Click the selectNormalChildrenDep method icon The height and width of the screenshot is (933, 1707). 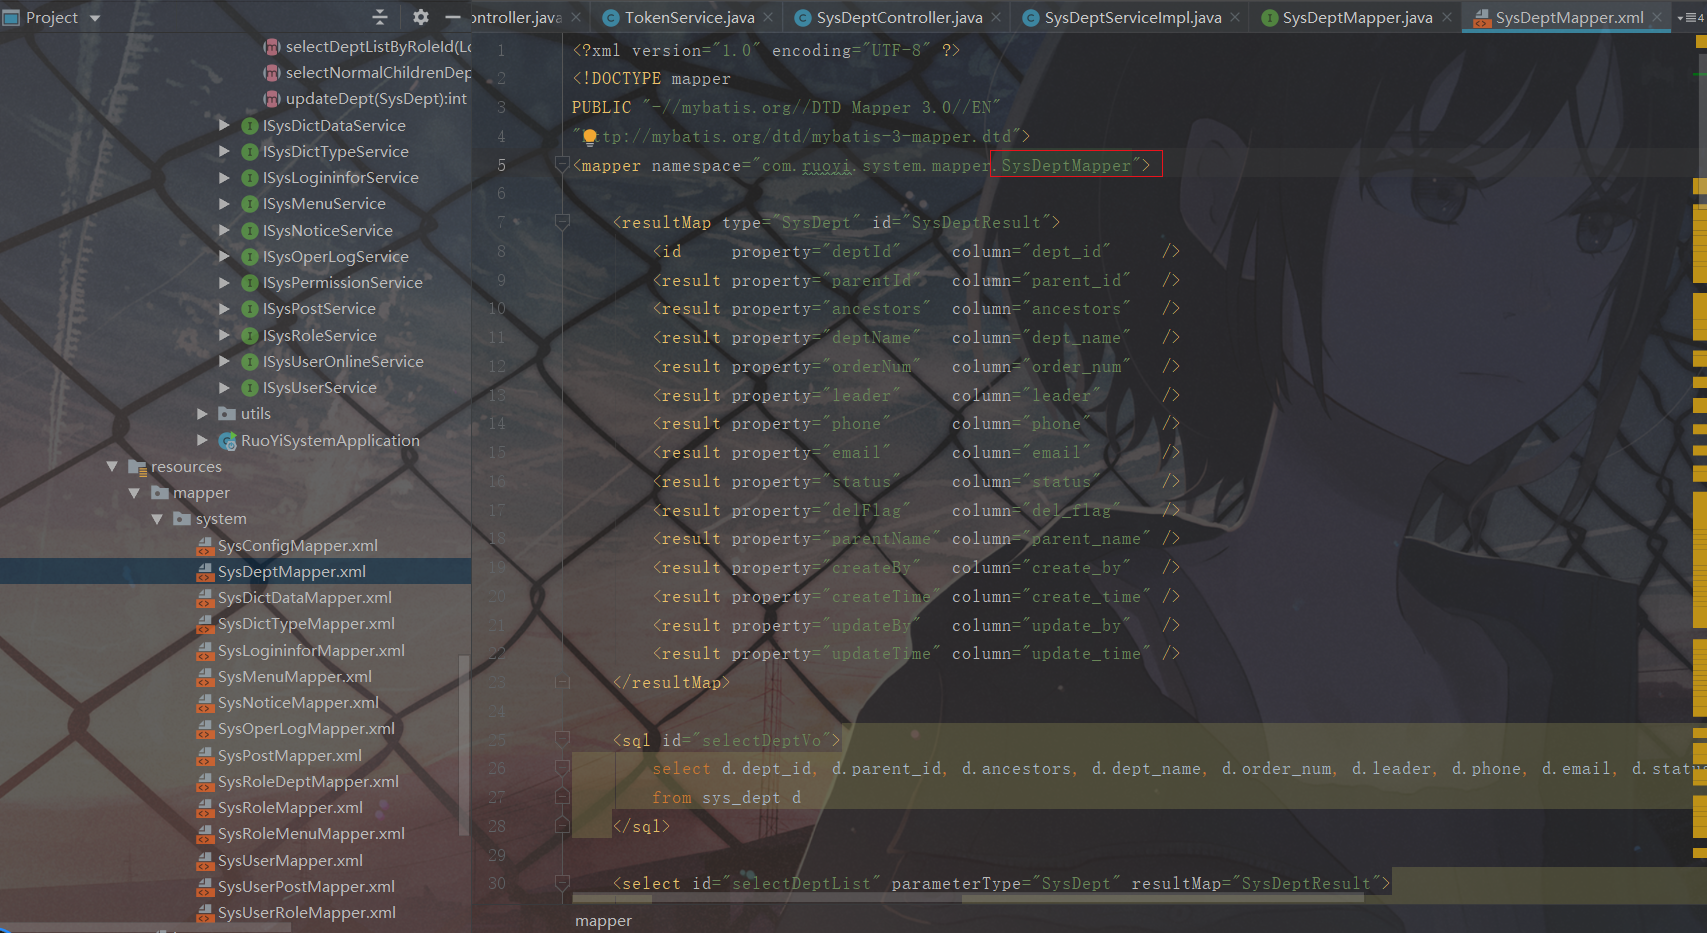point(271,72)
